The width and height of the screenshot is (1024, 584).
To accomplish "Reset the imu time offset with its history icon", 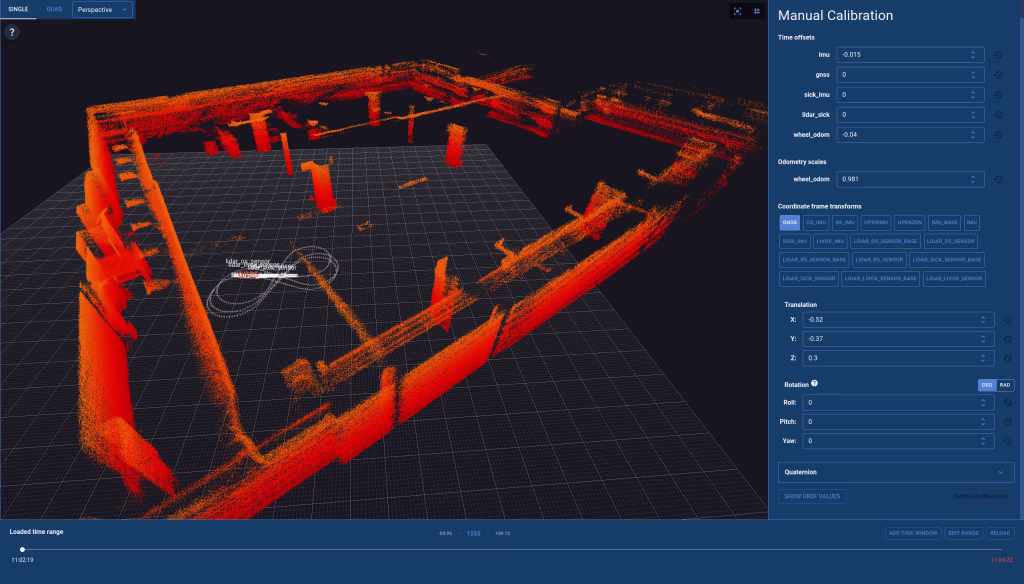I will tap(999, 54).
